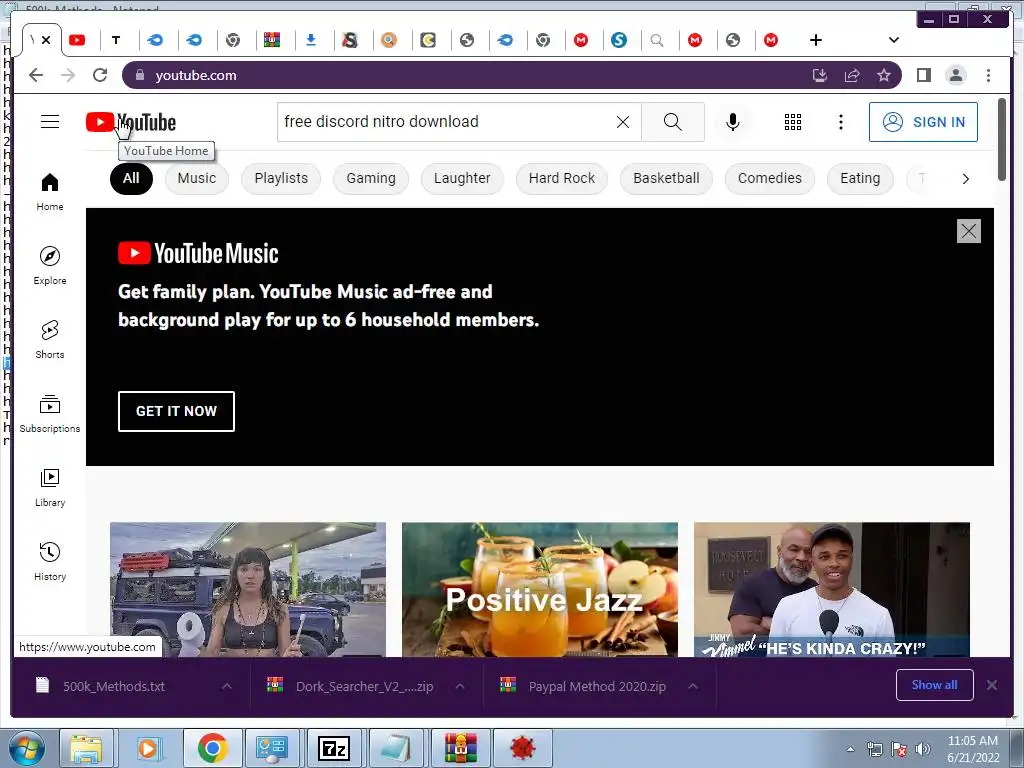Go to Home in the sidebar
The image size is (1024, 768).
tap(50, 192)
